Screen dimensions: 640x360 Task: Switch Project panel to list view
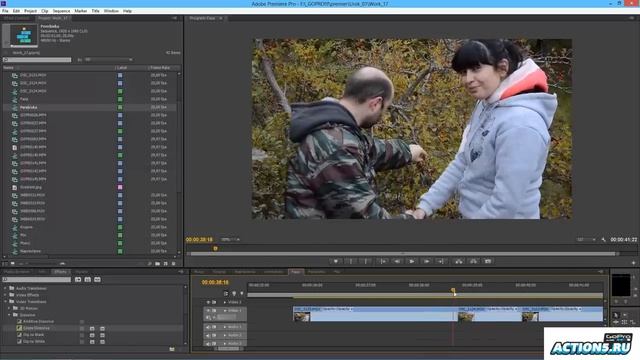click(5, 264)
